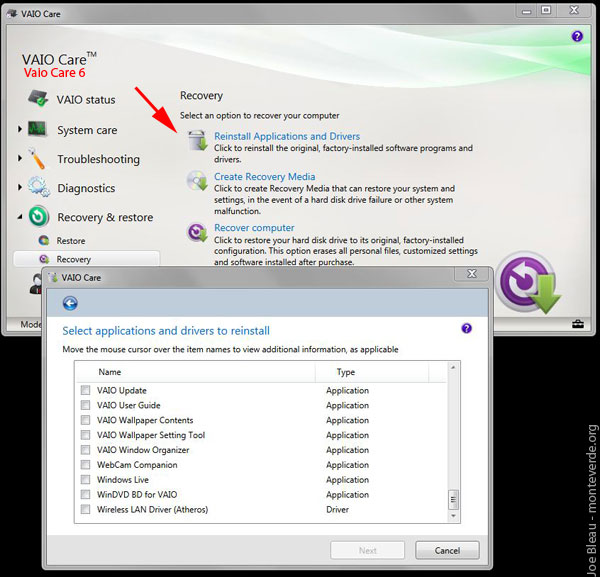The width and height of the screenshot is (600, 577).
Task: Click the Diagnostics gears icon
Action: pyautogui.click(x=38, y=187)
